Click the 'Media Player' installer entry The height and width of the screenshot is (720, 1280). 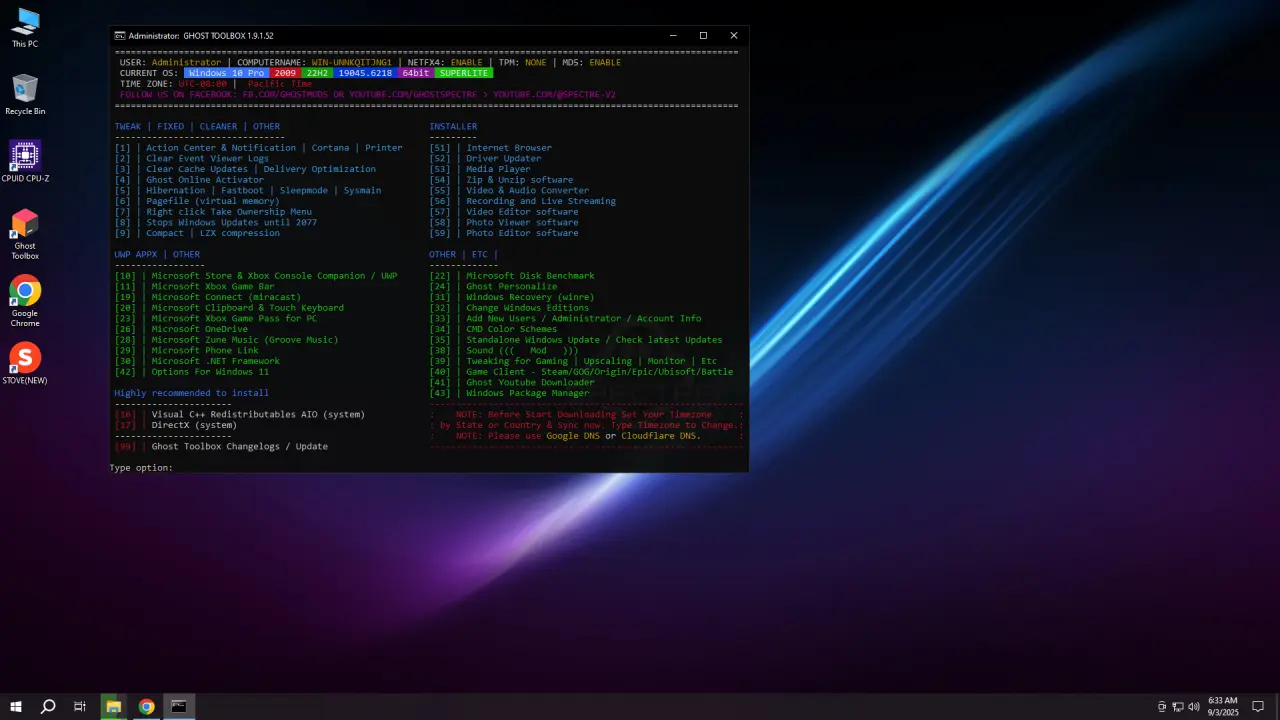click(480, 169)
